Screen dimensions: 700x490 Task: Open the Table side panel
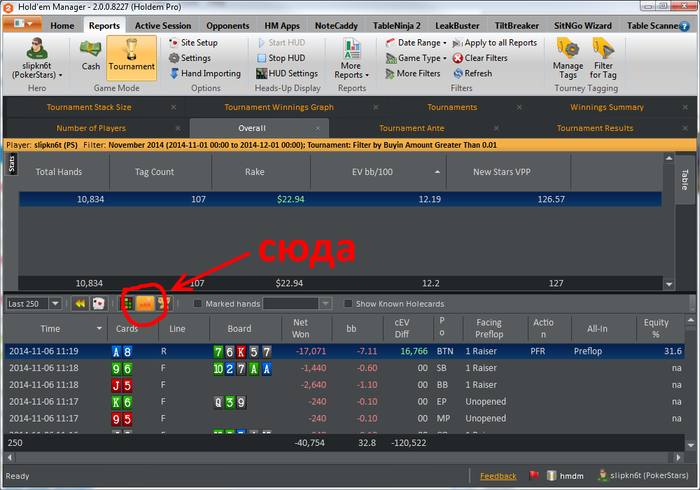[x=685, y=180]
